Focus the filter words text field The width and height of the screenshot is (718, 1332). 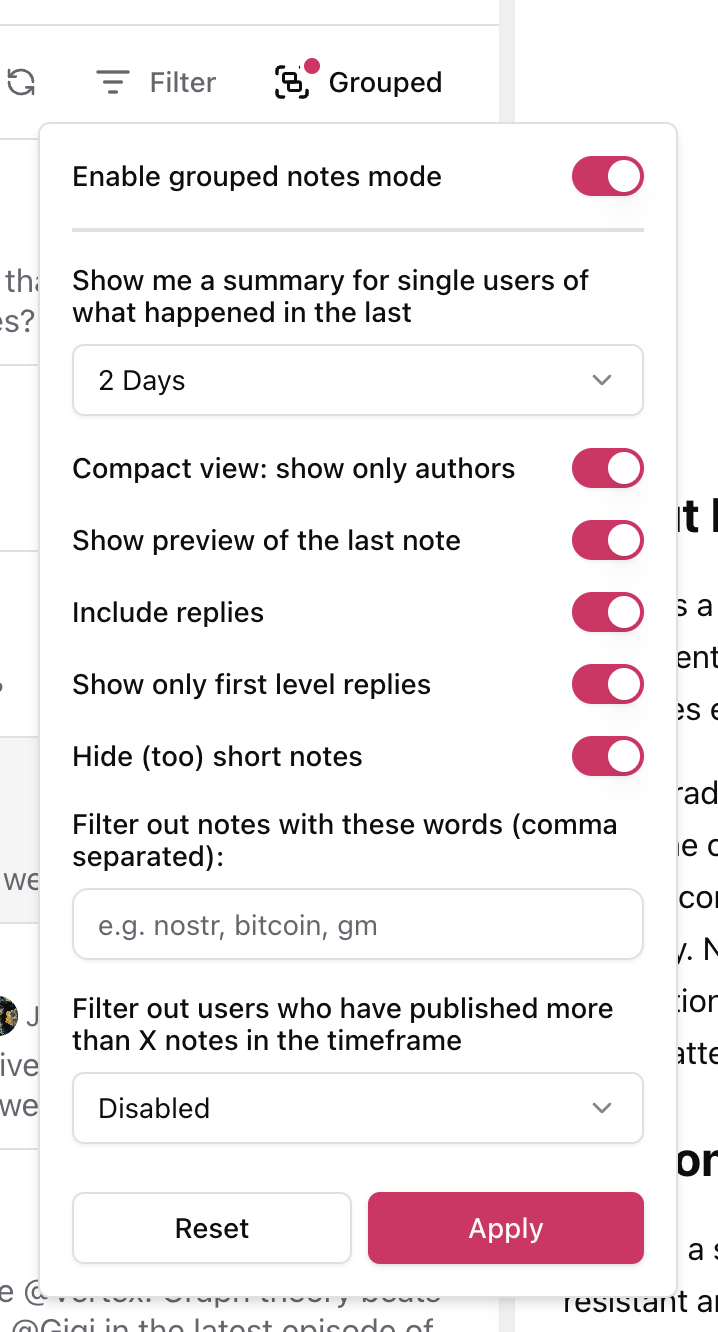coord(357,925)
